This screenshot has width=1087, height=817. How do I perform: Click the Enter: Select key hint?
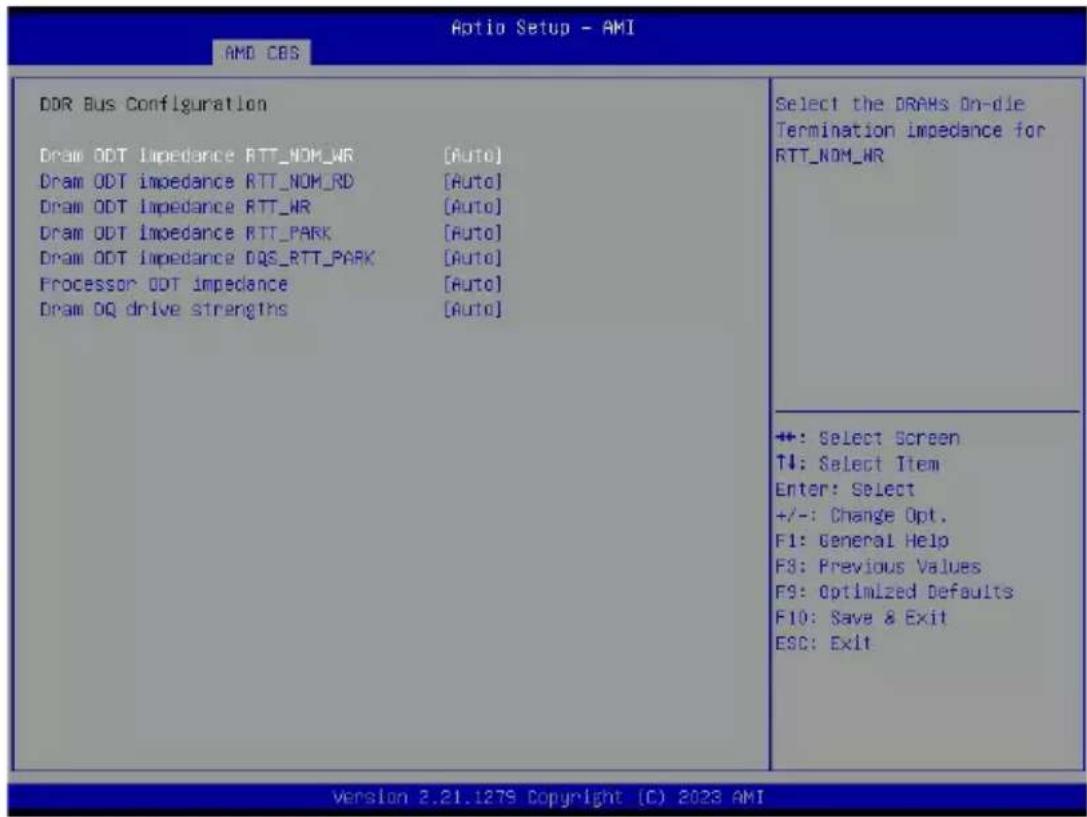[844, 489]
